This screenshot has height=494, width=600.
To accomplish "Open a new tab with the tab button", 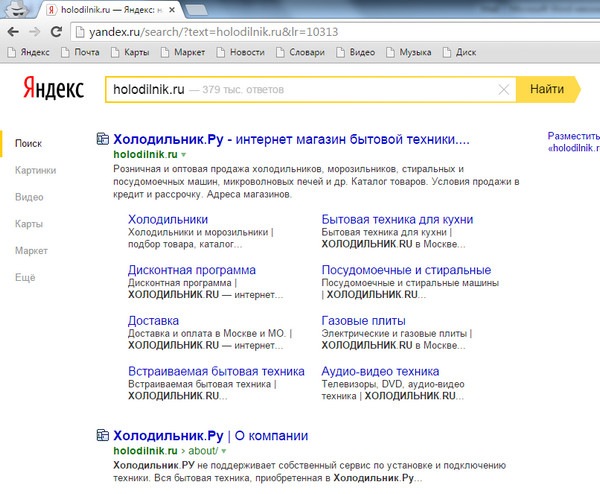I will 196,10.
